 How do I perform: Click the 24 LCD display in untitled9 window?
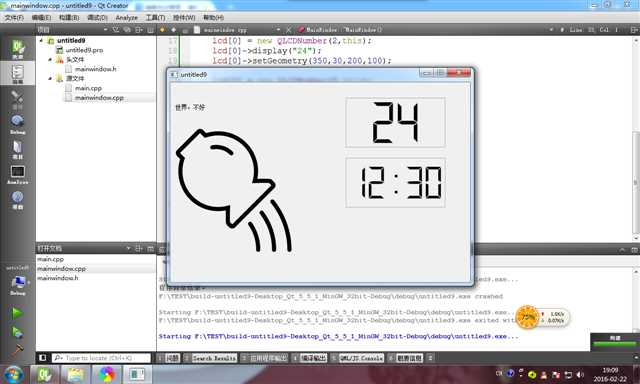(x=395, y=122)
